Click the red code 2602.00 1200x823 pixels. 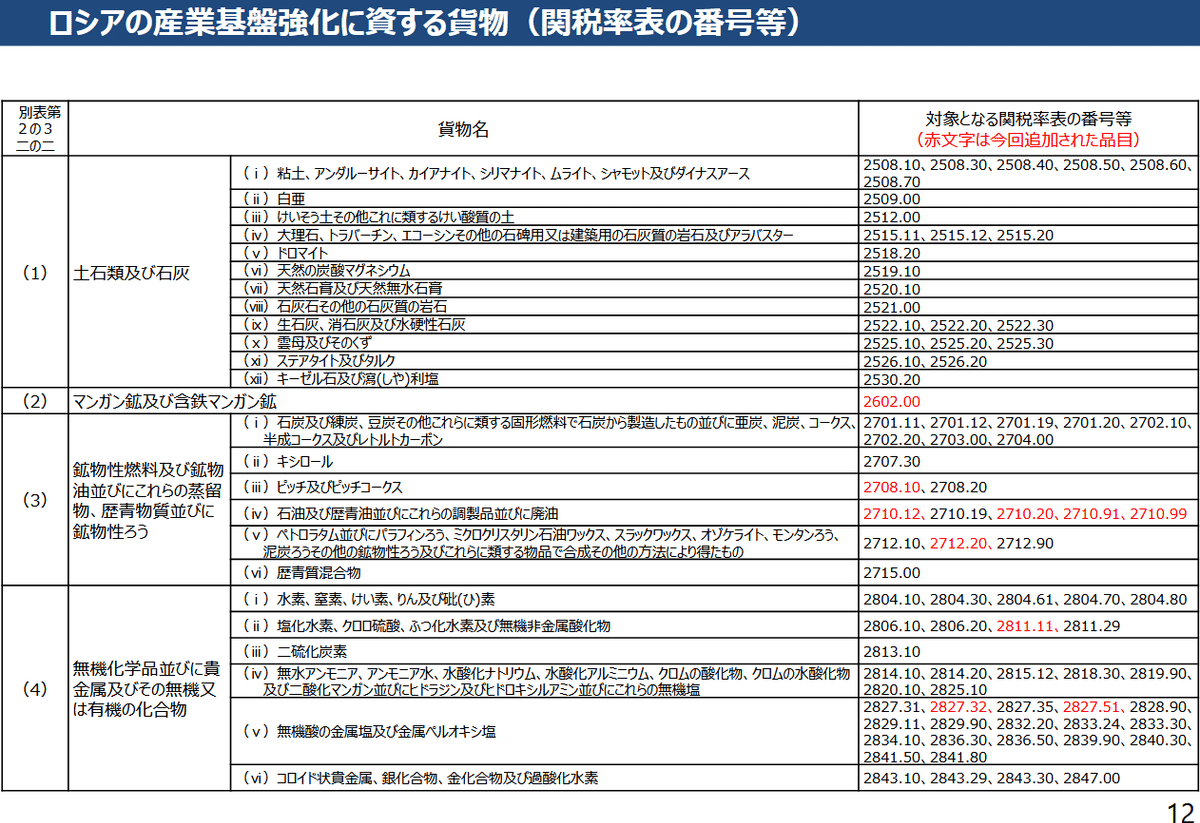[891, 402]
